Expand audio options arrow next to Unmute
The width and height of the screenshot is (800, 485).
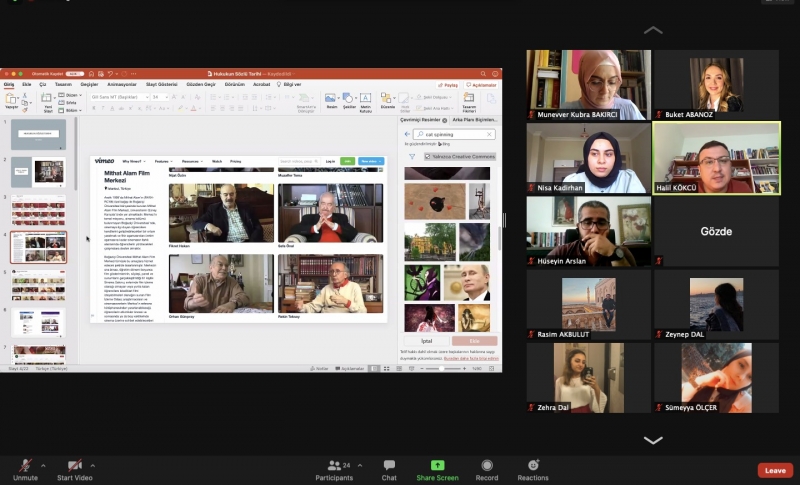pyautogui.click(x=45, y=463)
